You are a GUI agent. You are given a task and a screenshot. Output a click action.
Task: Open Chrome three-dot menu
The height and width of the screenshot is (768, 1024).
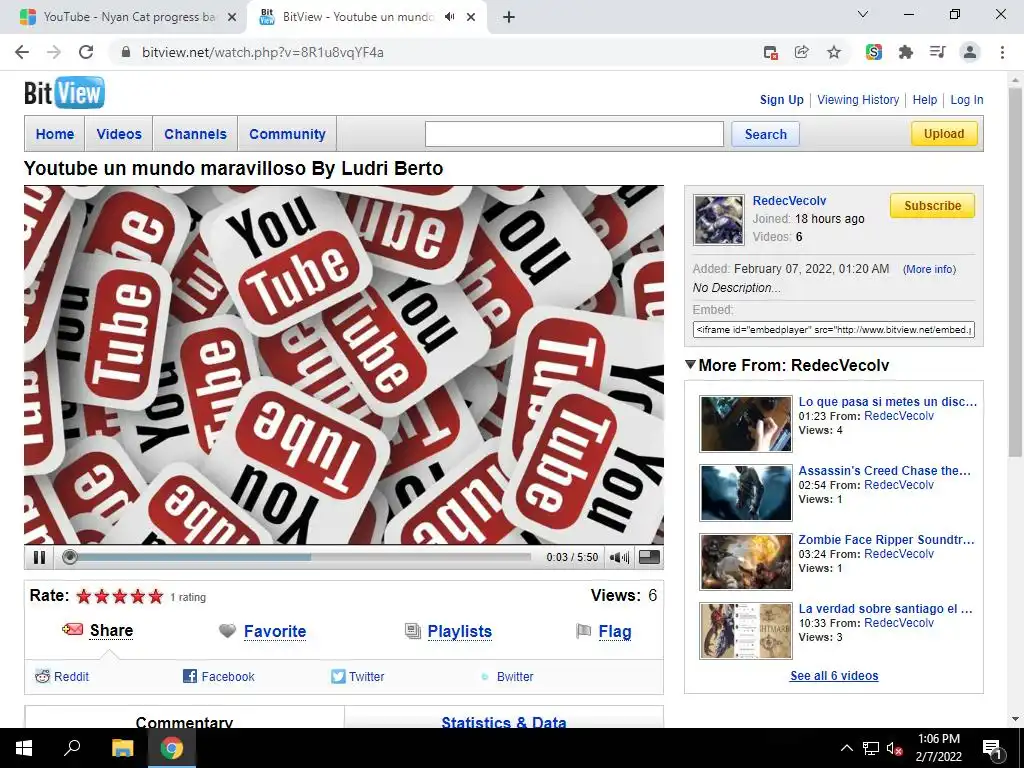point(1002,52)
